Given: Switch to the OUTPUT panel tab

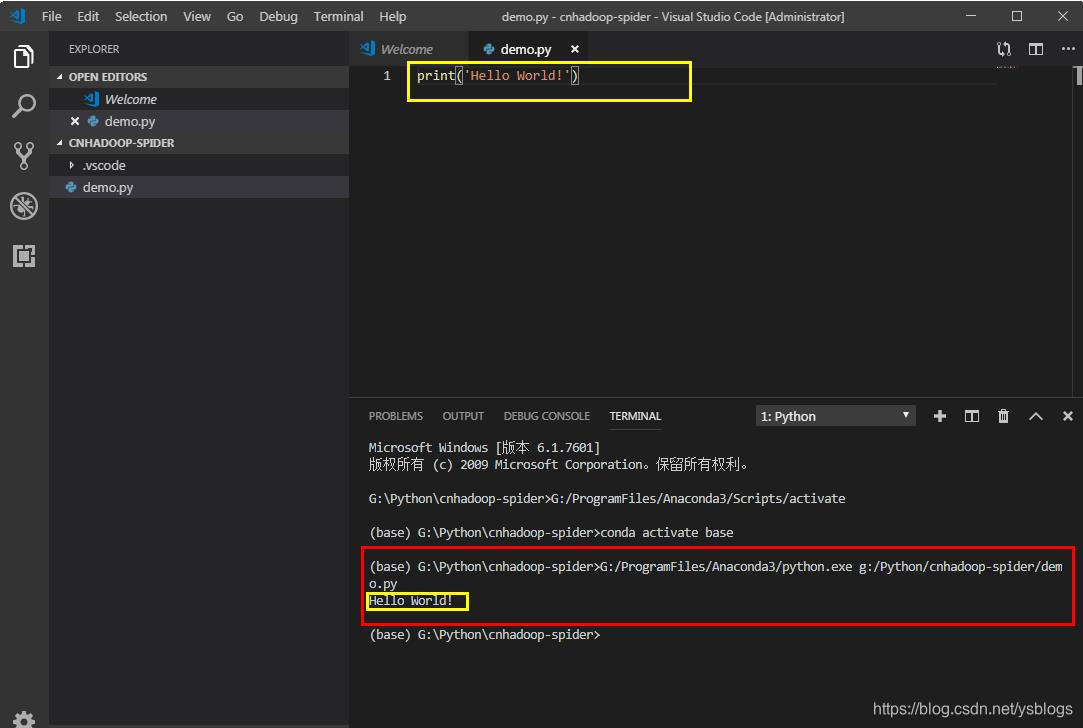Looking at the screenshot, I should tap(463, 416).
